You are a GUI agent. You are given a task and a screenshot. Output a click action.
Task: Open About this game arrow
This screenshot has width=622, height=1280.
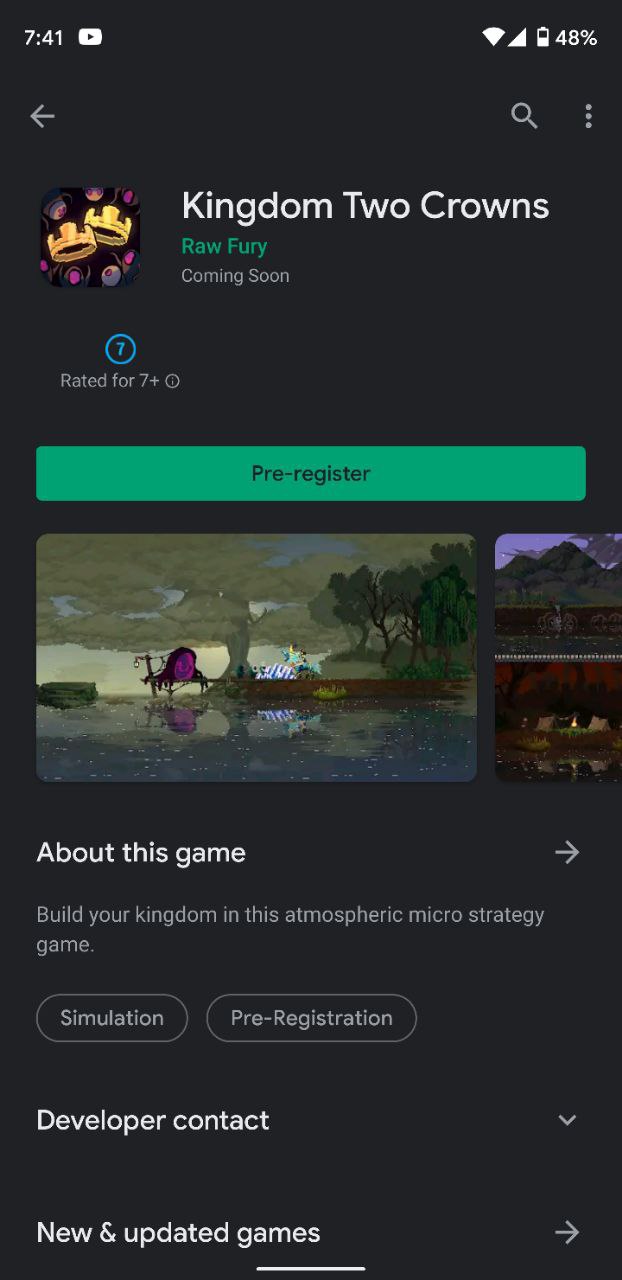pyautogui.click(x=567, y=852)
